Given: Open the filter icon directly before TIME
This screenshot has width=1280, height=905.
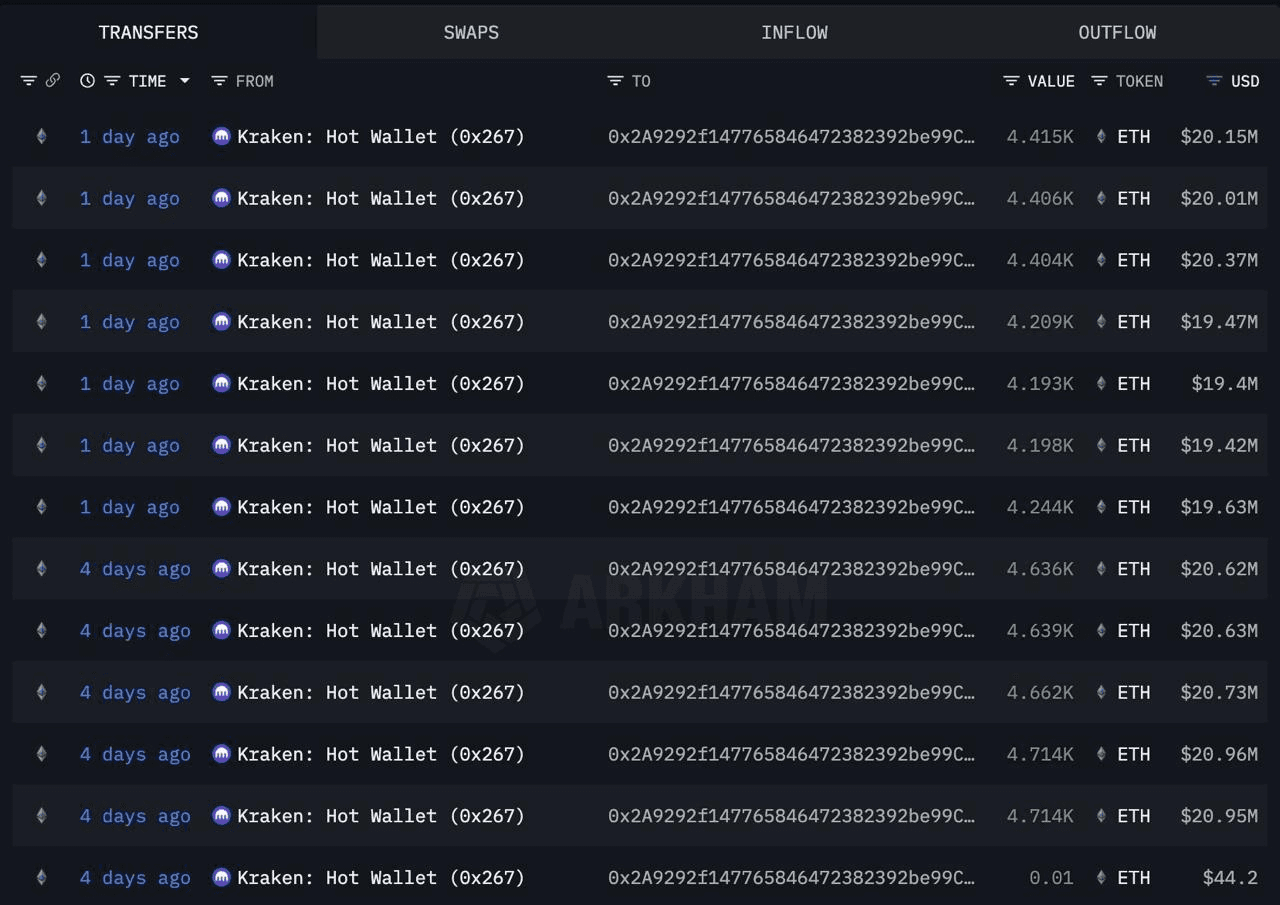Looking at the screenshot, I should (x=112, y=81).
